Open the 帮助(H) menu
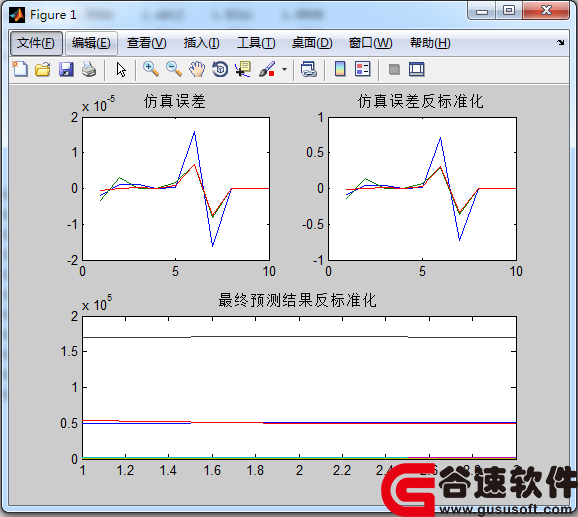Viewport: 578px width, 517px height. [430, 43]
